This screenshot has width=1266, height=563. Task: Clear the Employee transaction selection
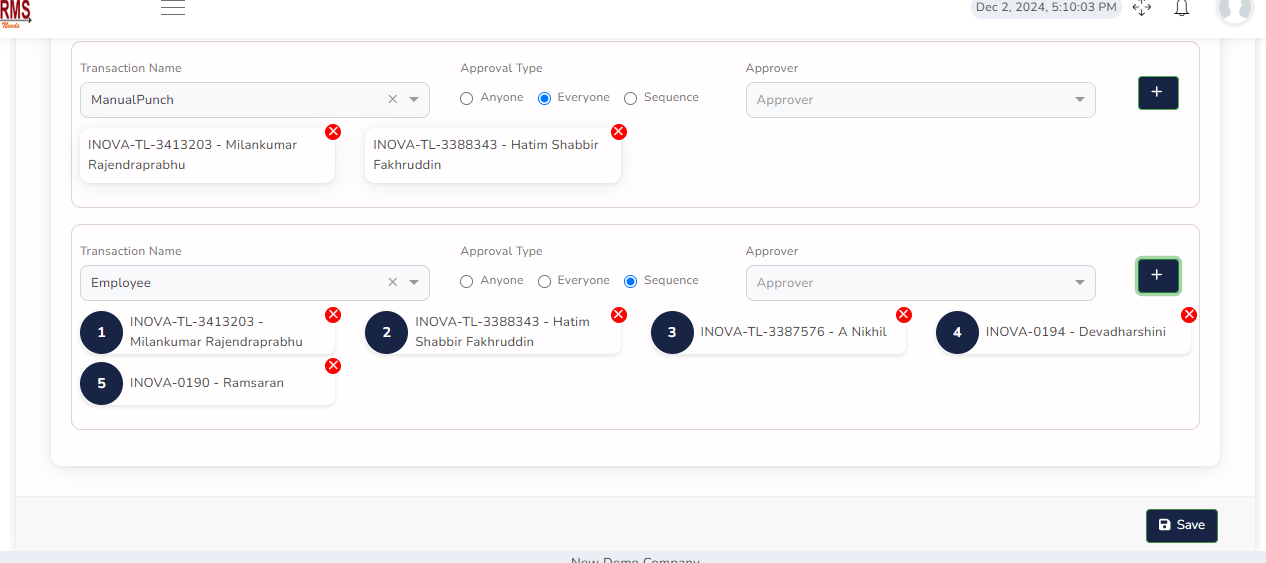coord(392,283)
